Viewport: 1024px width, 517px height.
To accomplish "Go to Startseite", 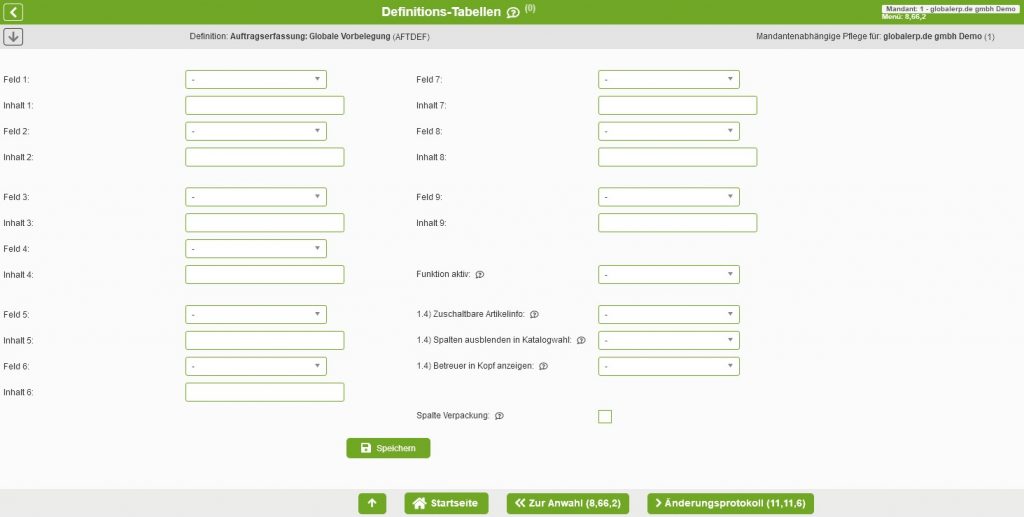I will 446,503.
